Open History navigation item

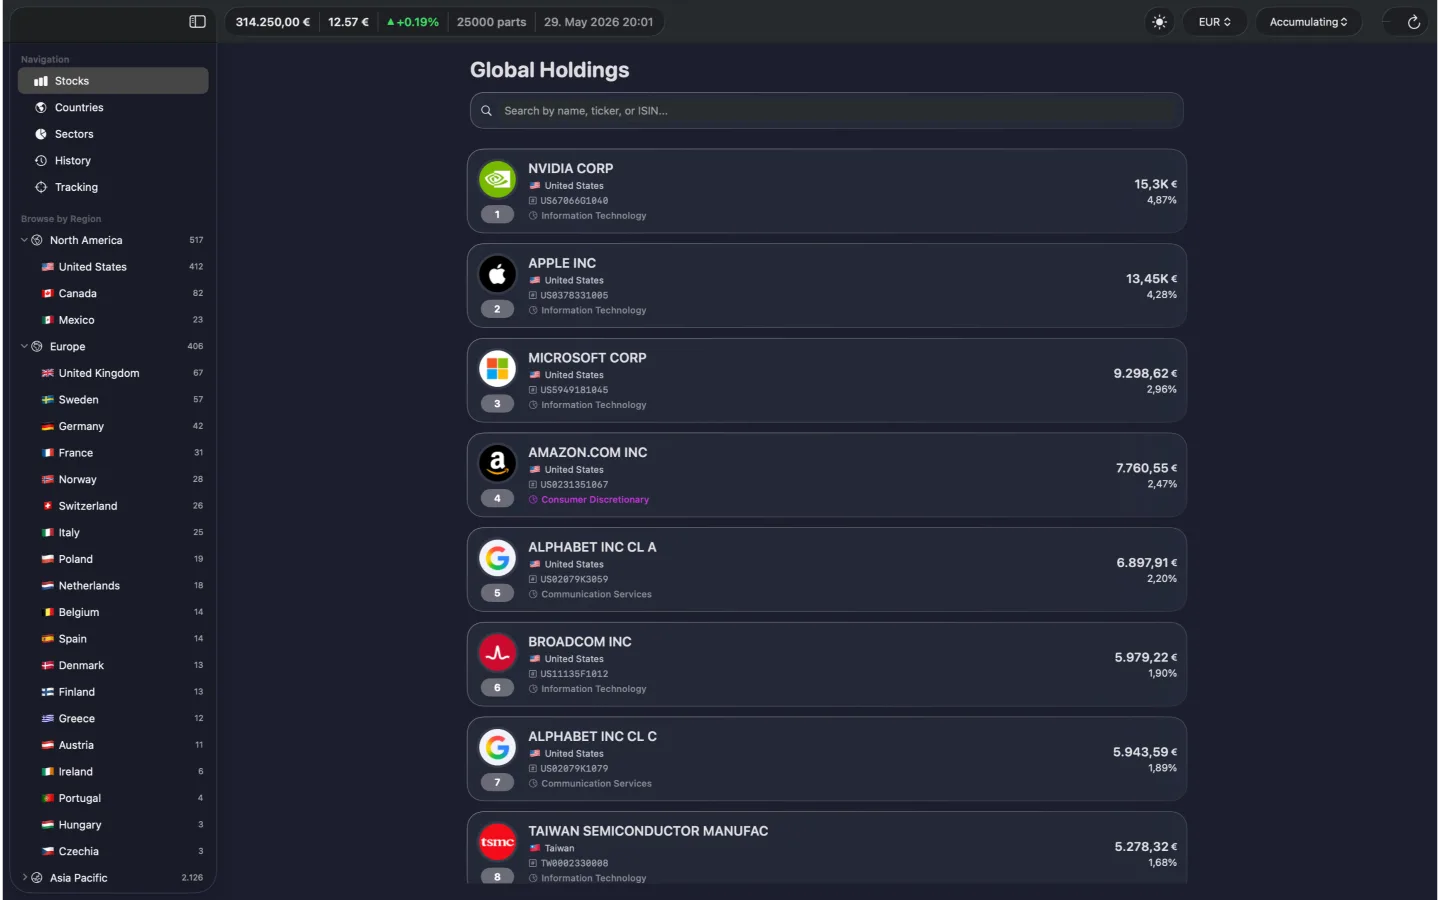(x=113, y=160)
